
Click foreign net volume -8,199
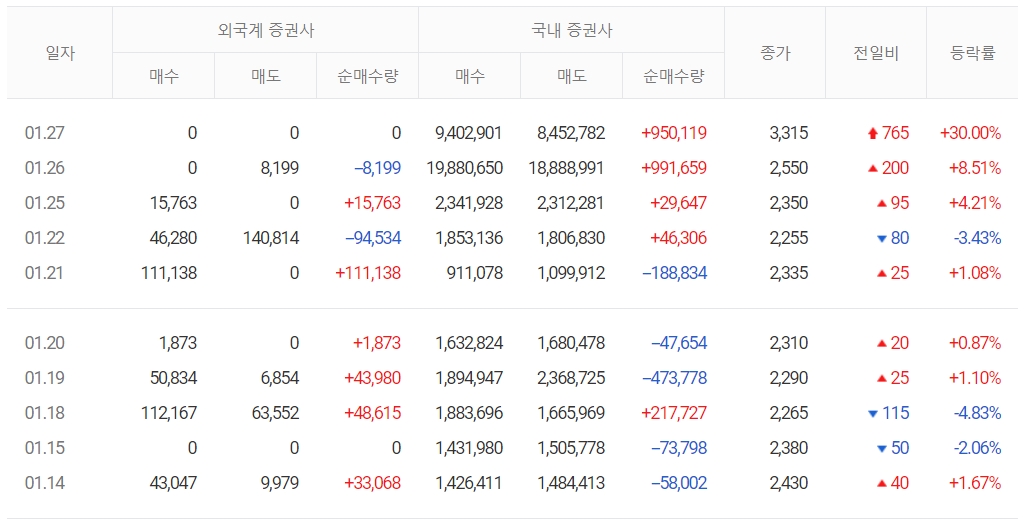tap(377, 168)
